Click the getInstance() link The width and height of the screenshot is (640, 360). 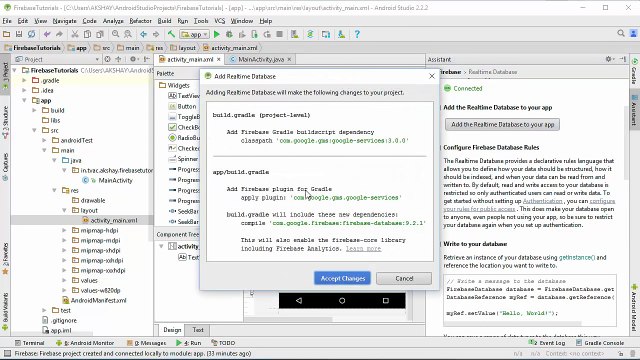pos(577,258)
